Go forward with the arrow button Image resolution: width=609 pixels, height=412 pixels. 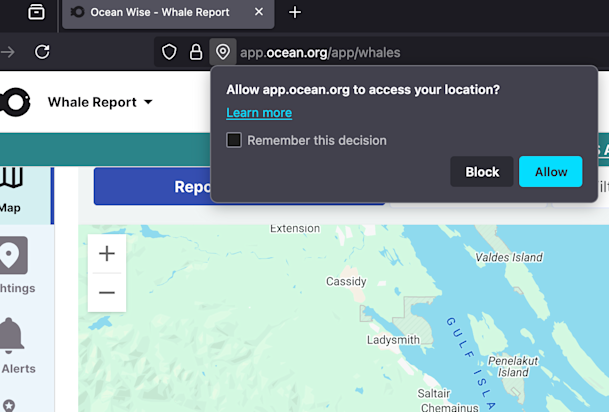[7, 52]
